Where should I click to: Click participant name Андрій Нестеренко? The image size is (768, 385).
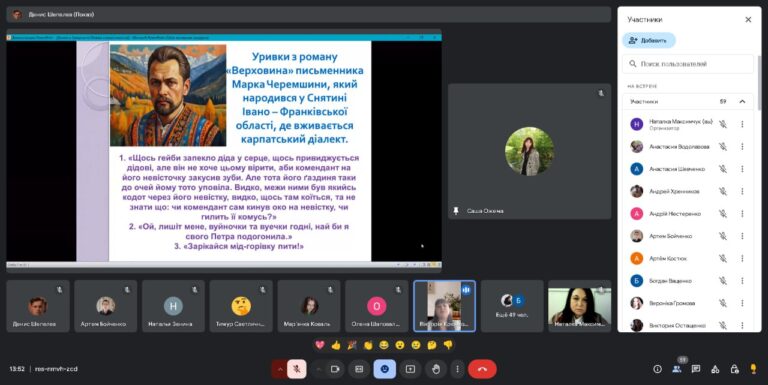point(675,214)
